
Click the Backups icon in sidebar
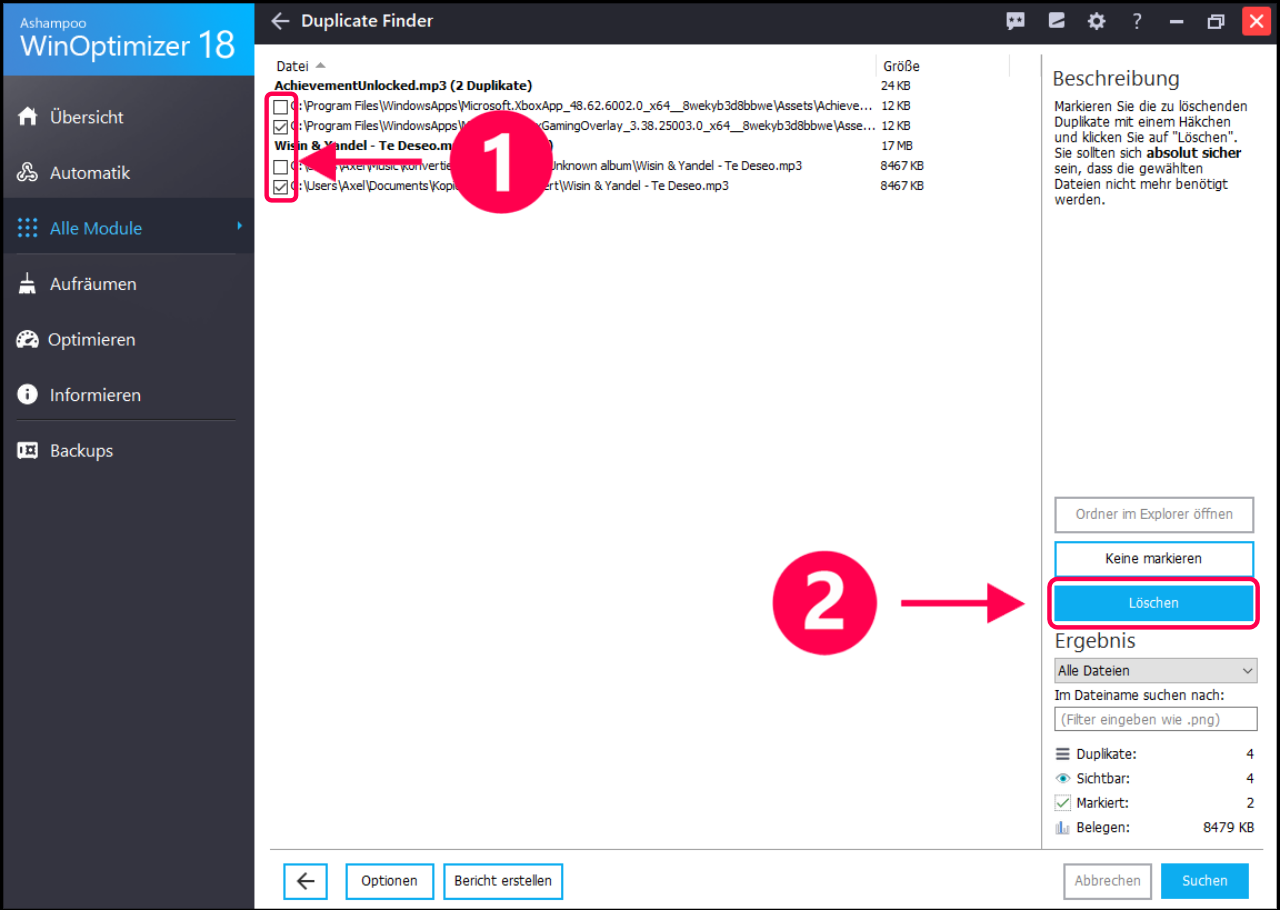[28, 450]
